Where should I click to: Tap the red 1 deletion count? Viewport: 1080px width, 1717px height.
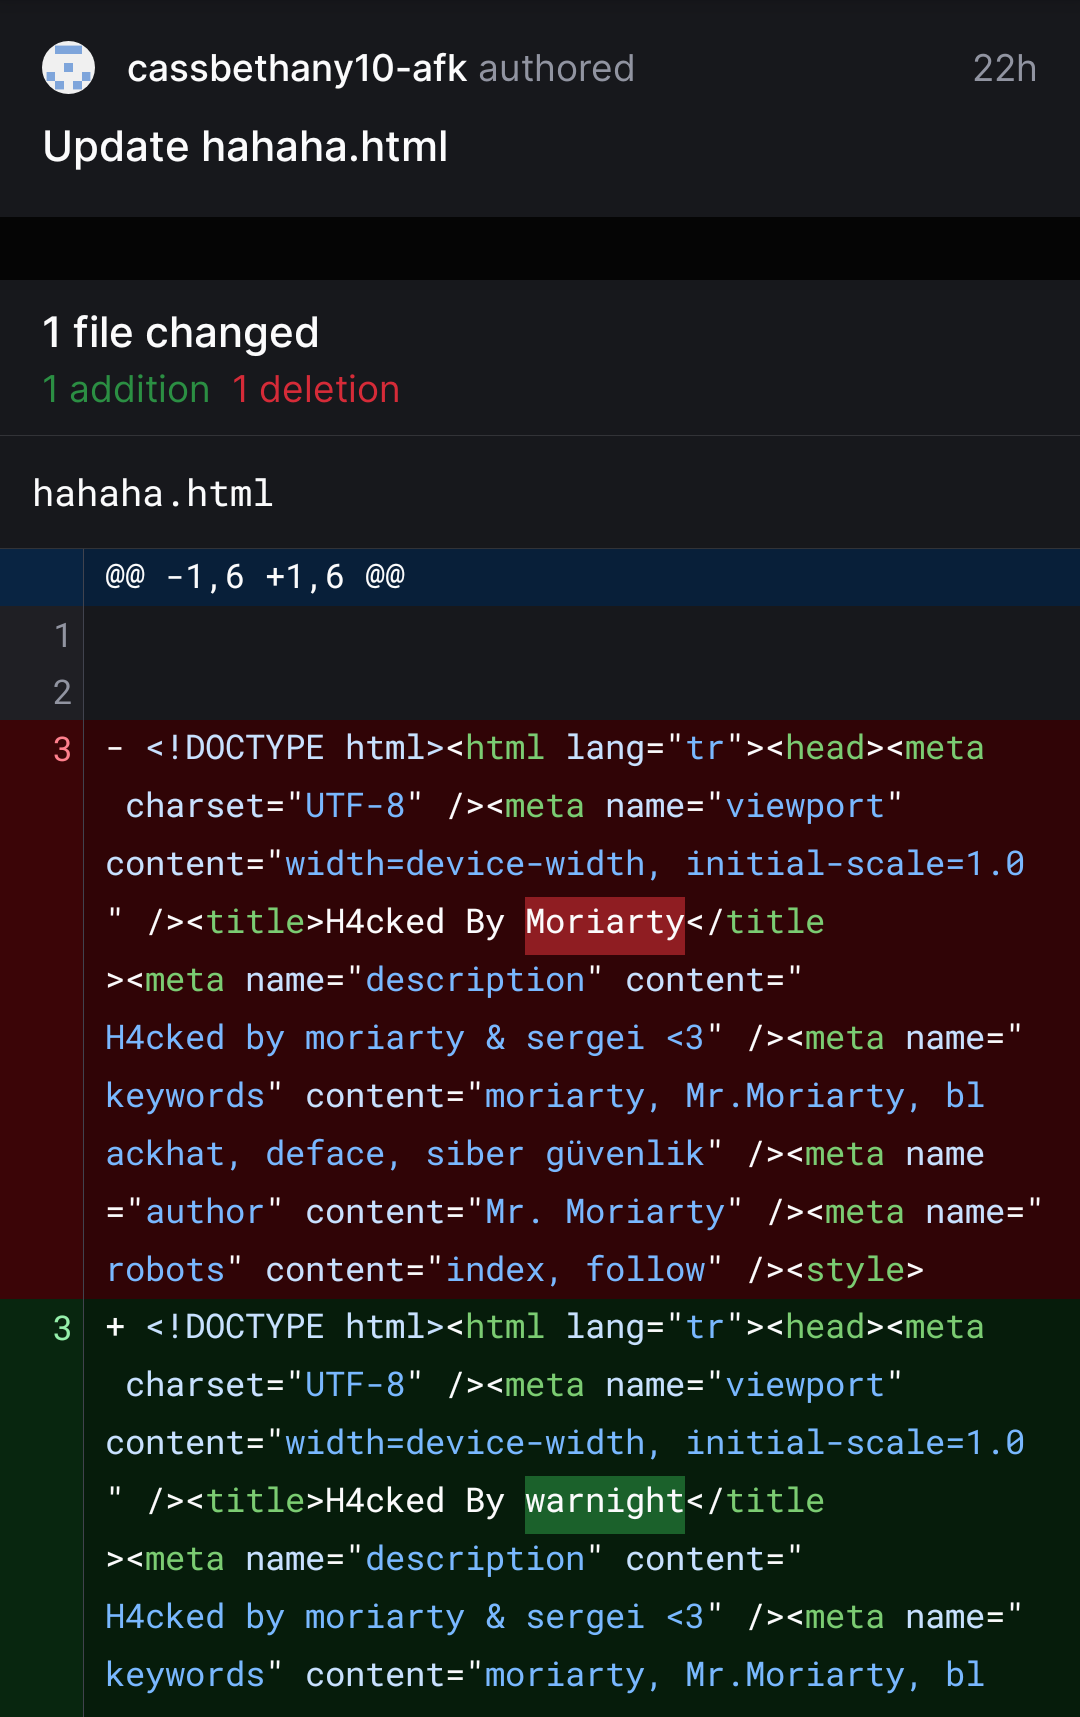pyautogui.click(x=316, y=389)
